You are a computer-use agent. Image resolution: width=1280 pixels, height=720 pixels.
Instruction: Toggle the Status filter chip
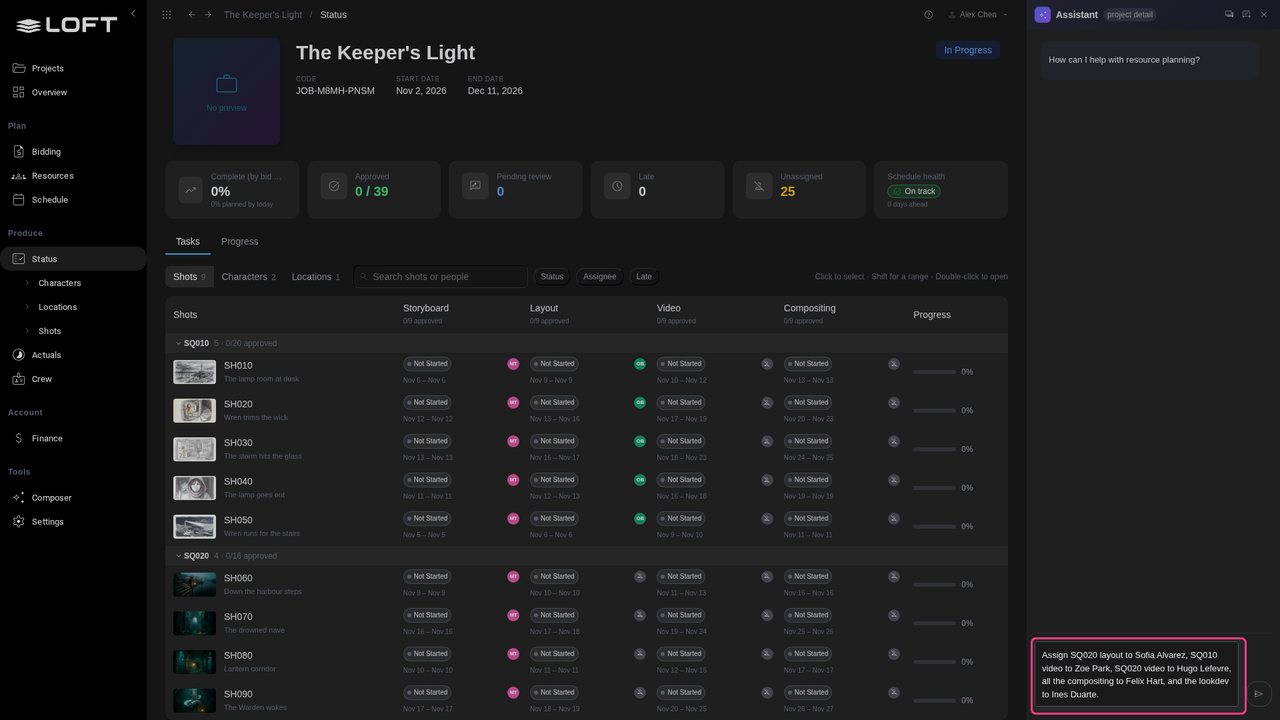coord(552,277)
